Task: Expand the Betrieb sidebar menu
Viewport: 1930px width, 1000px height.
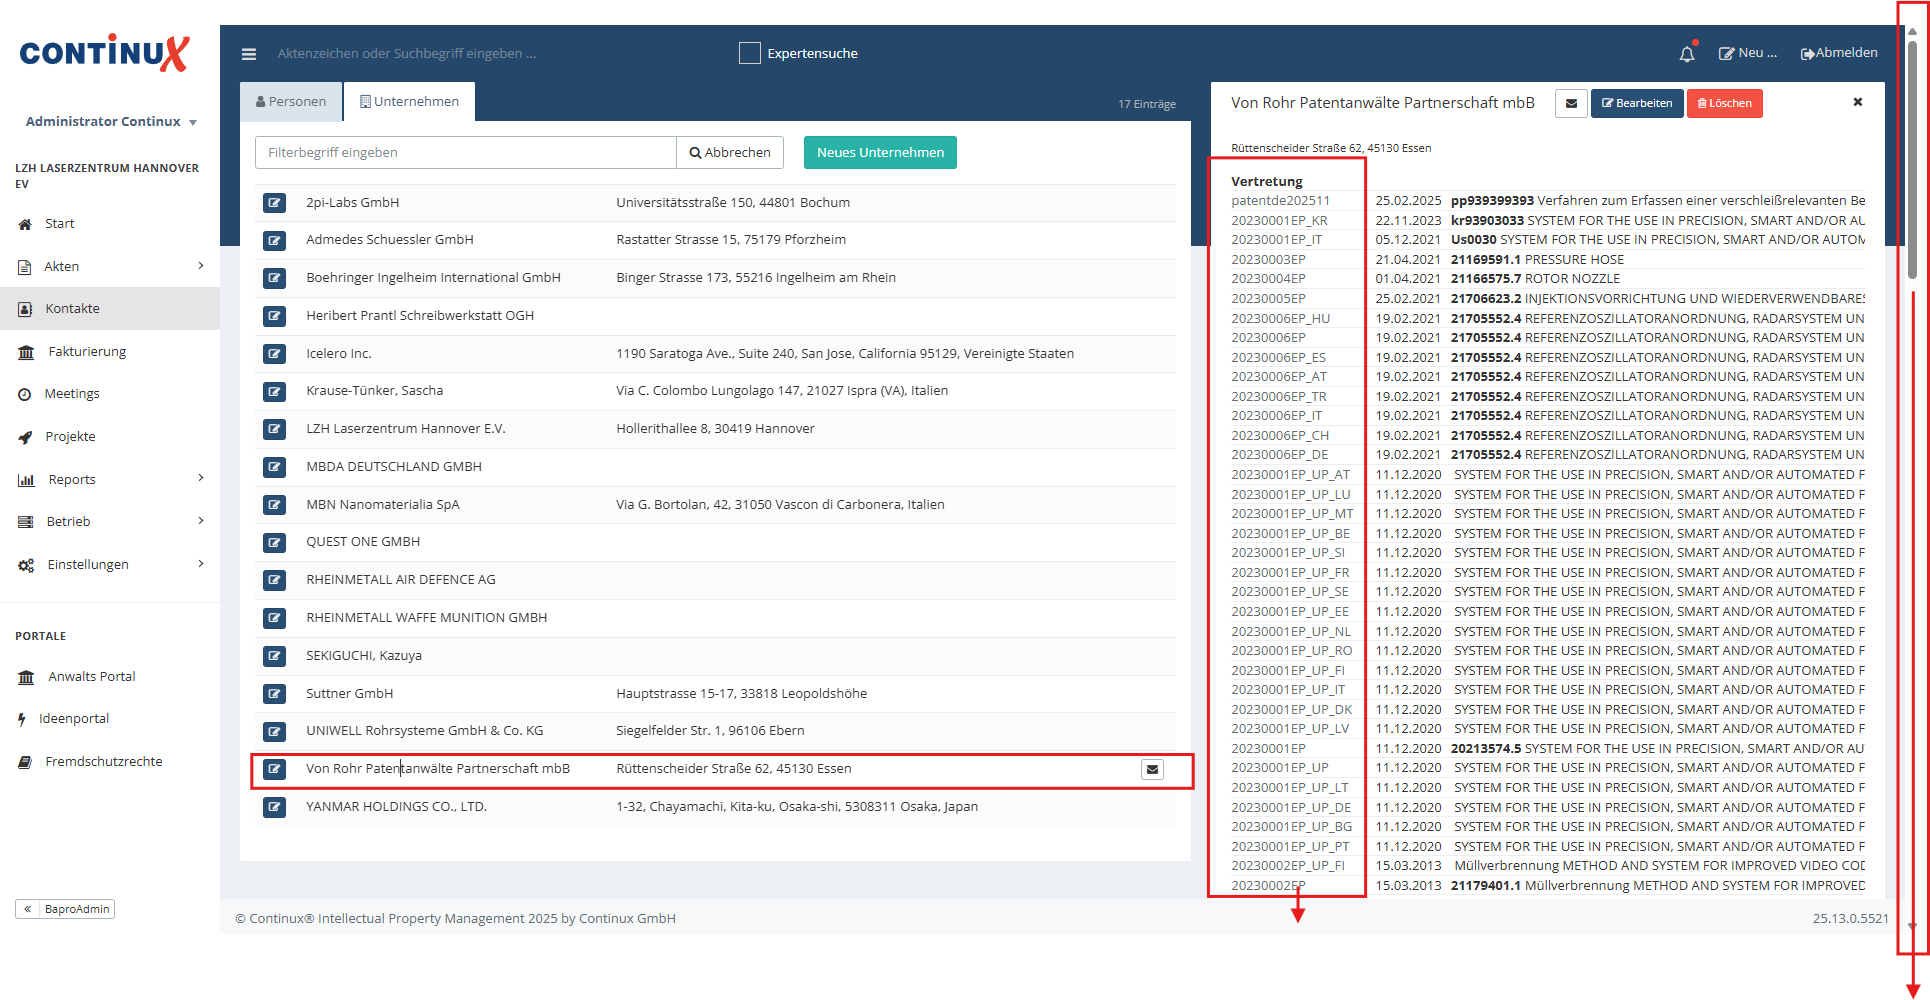Action: click(110, 522)
